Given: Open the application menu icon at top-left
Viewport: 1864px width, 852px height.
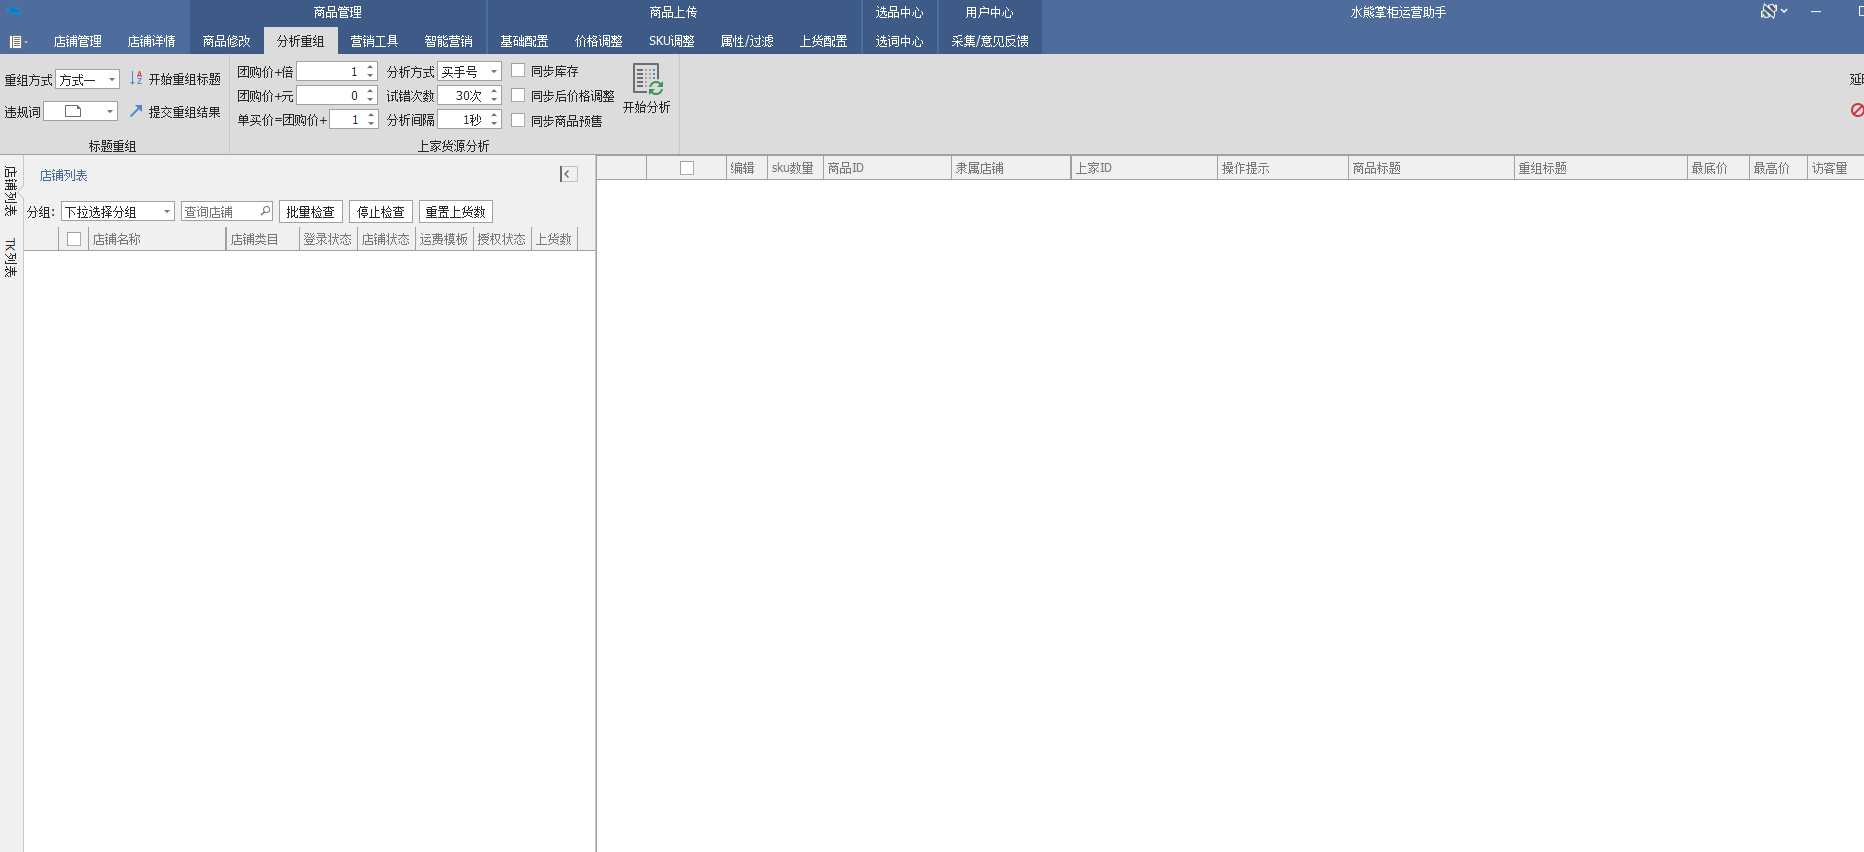Looking at the screenshot, I should (x=16, y=41).
